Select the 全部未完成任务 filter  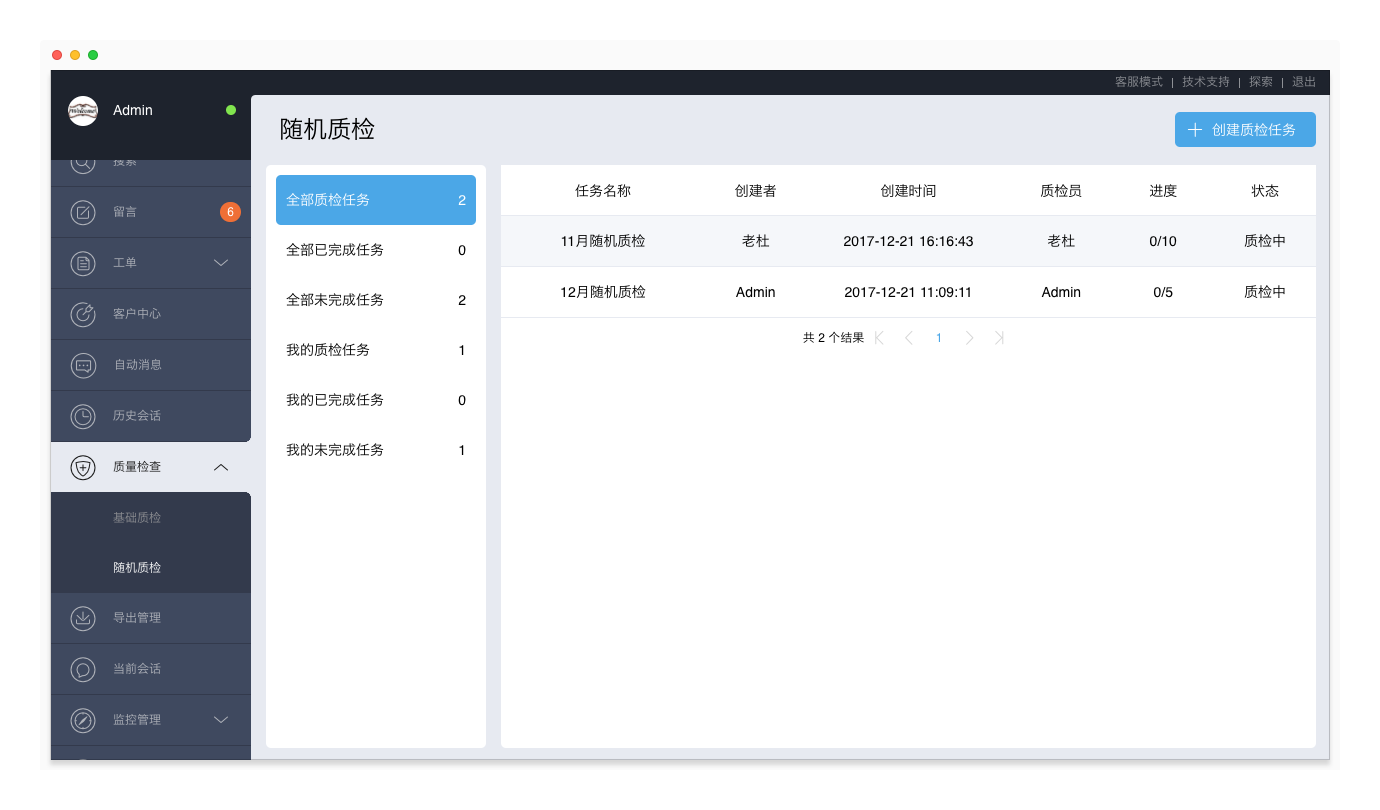pos(375,300)
